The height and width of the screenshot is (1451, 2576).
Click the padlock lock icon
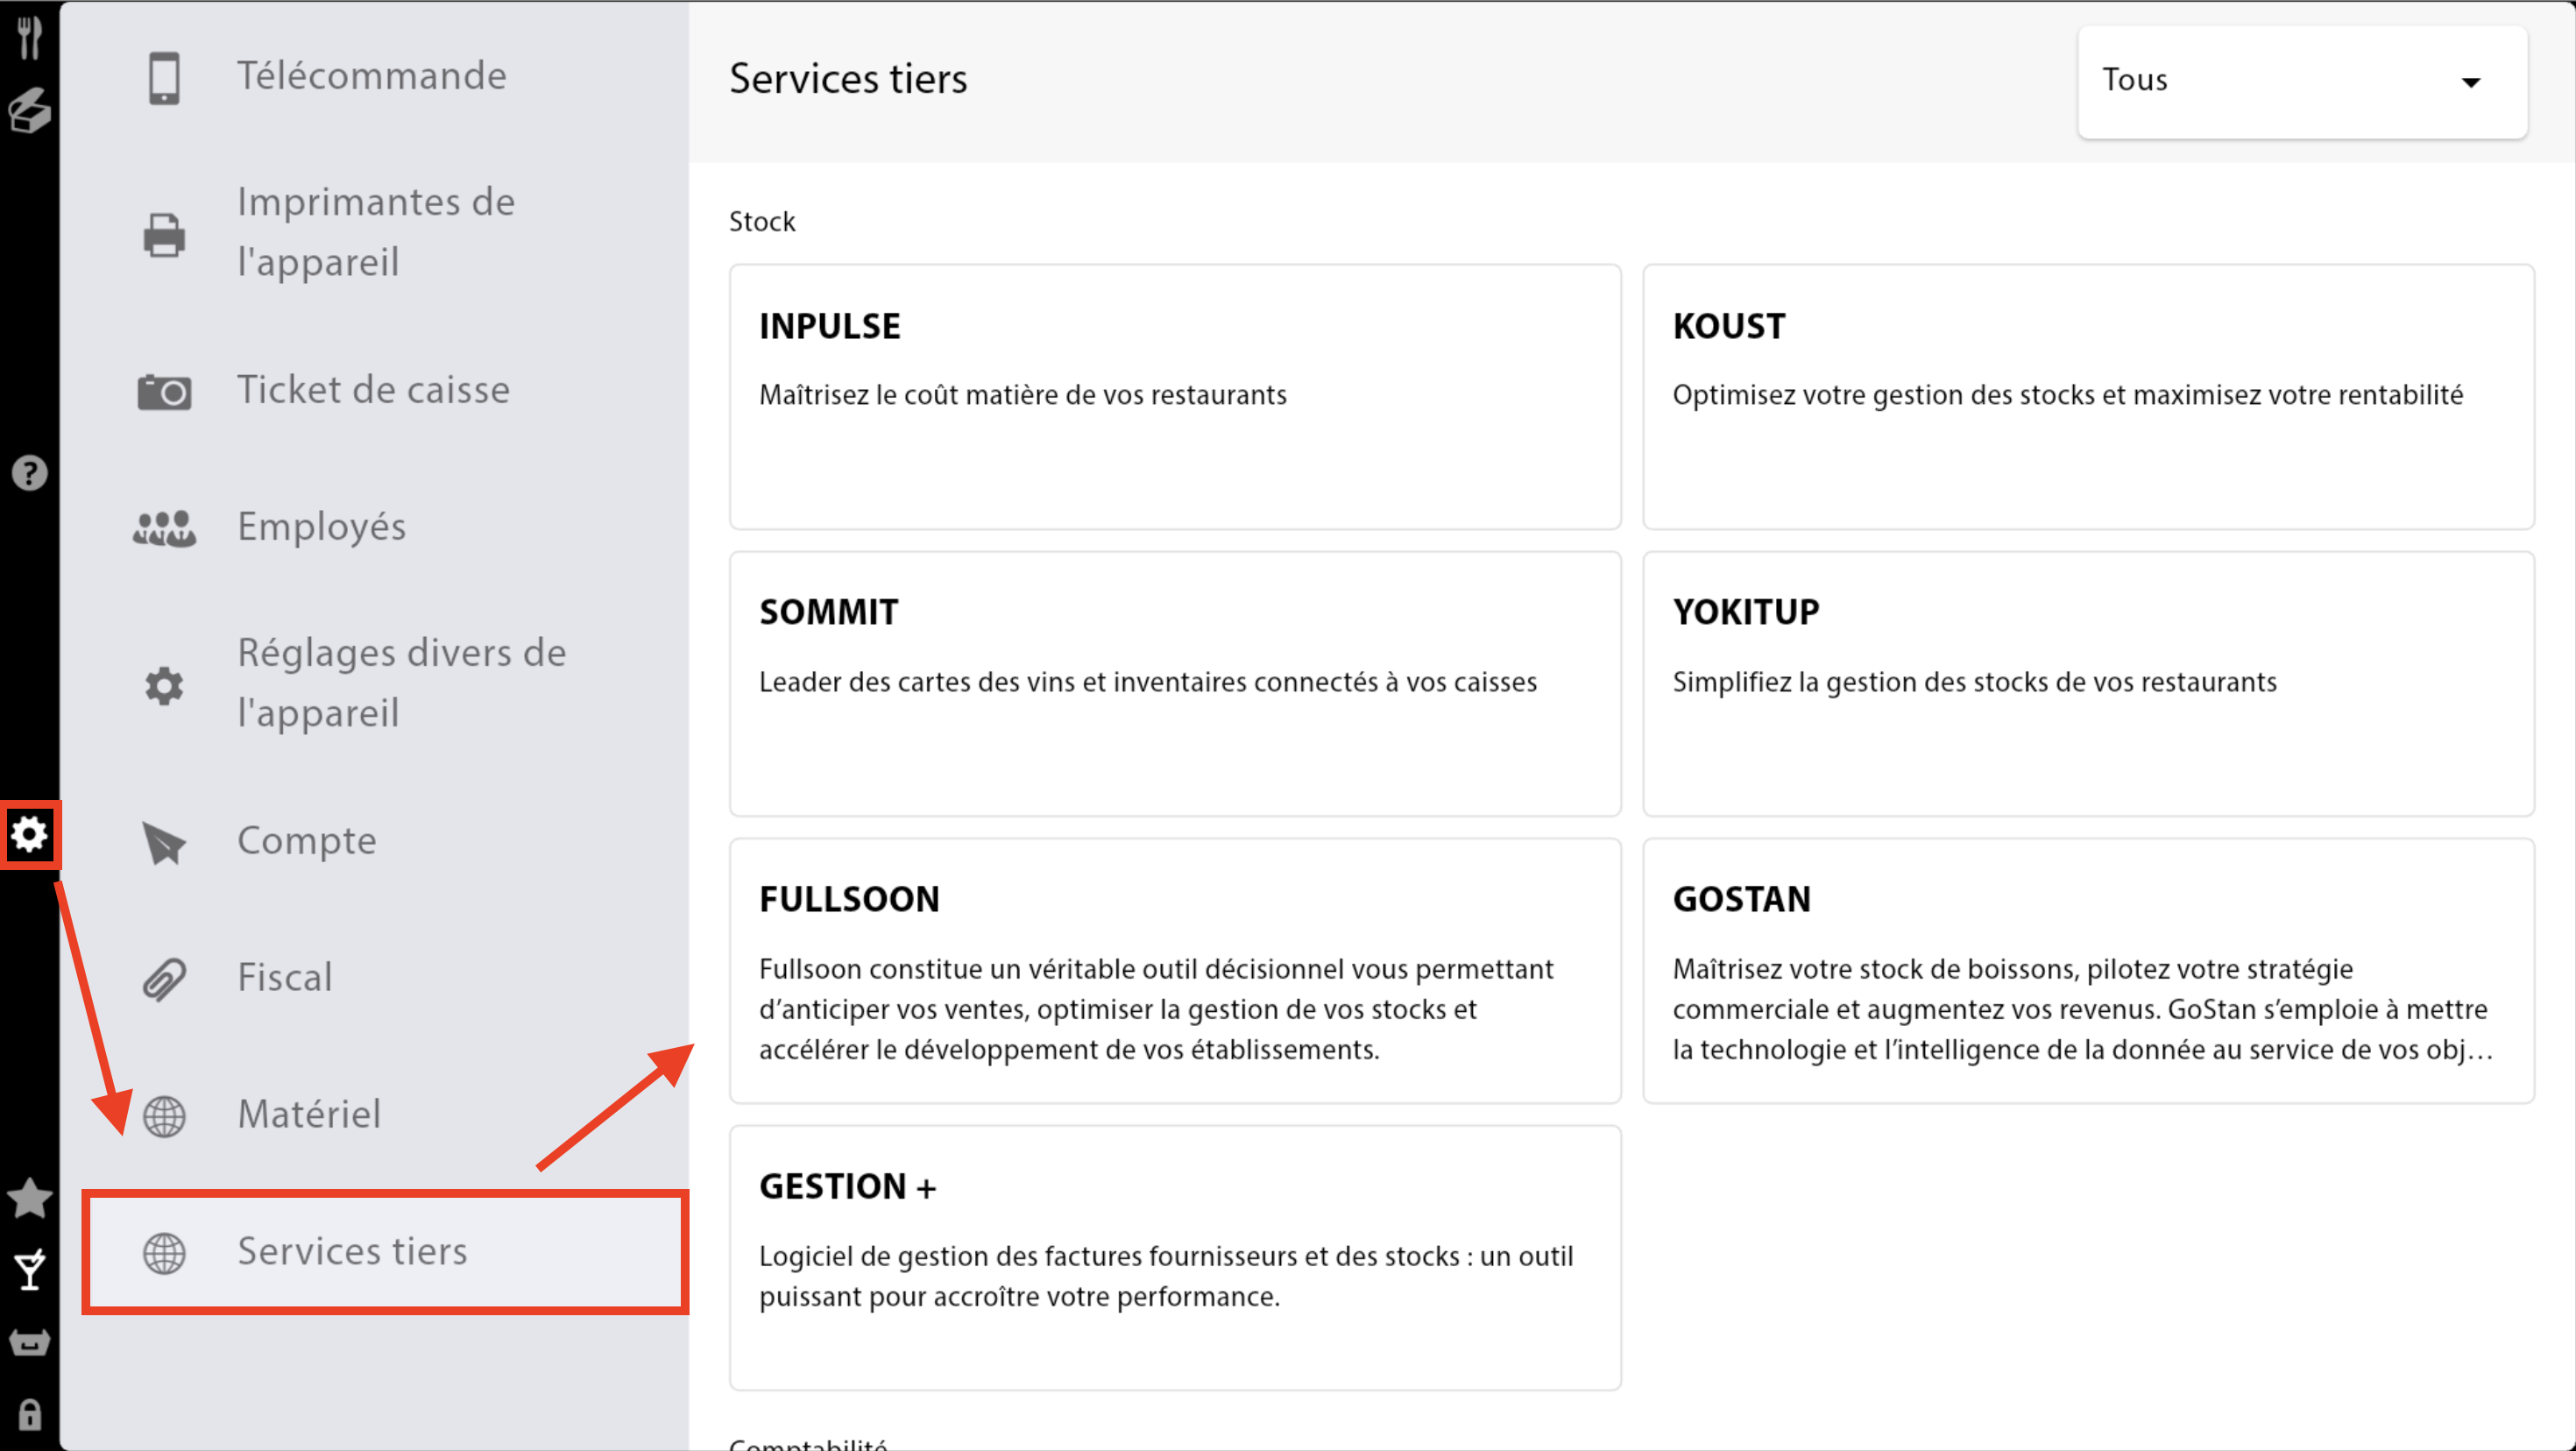click(29, 1415)
